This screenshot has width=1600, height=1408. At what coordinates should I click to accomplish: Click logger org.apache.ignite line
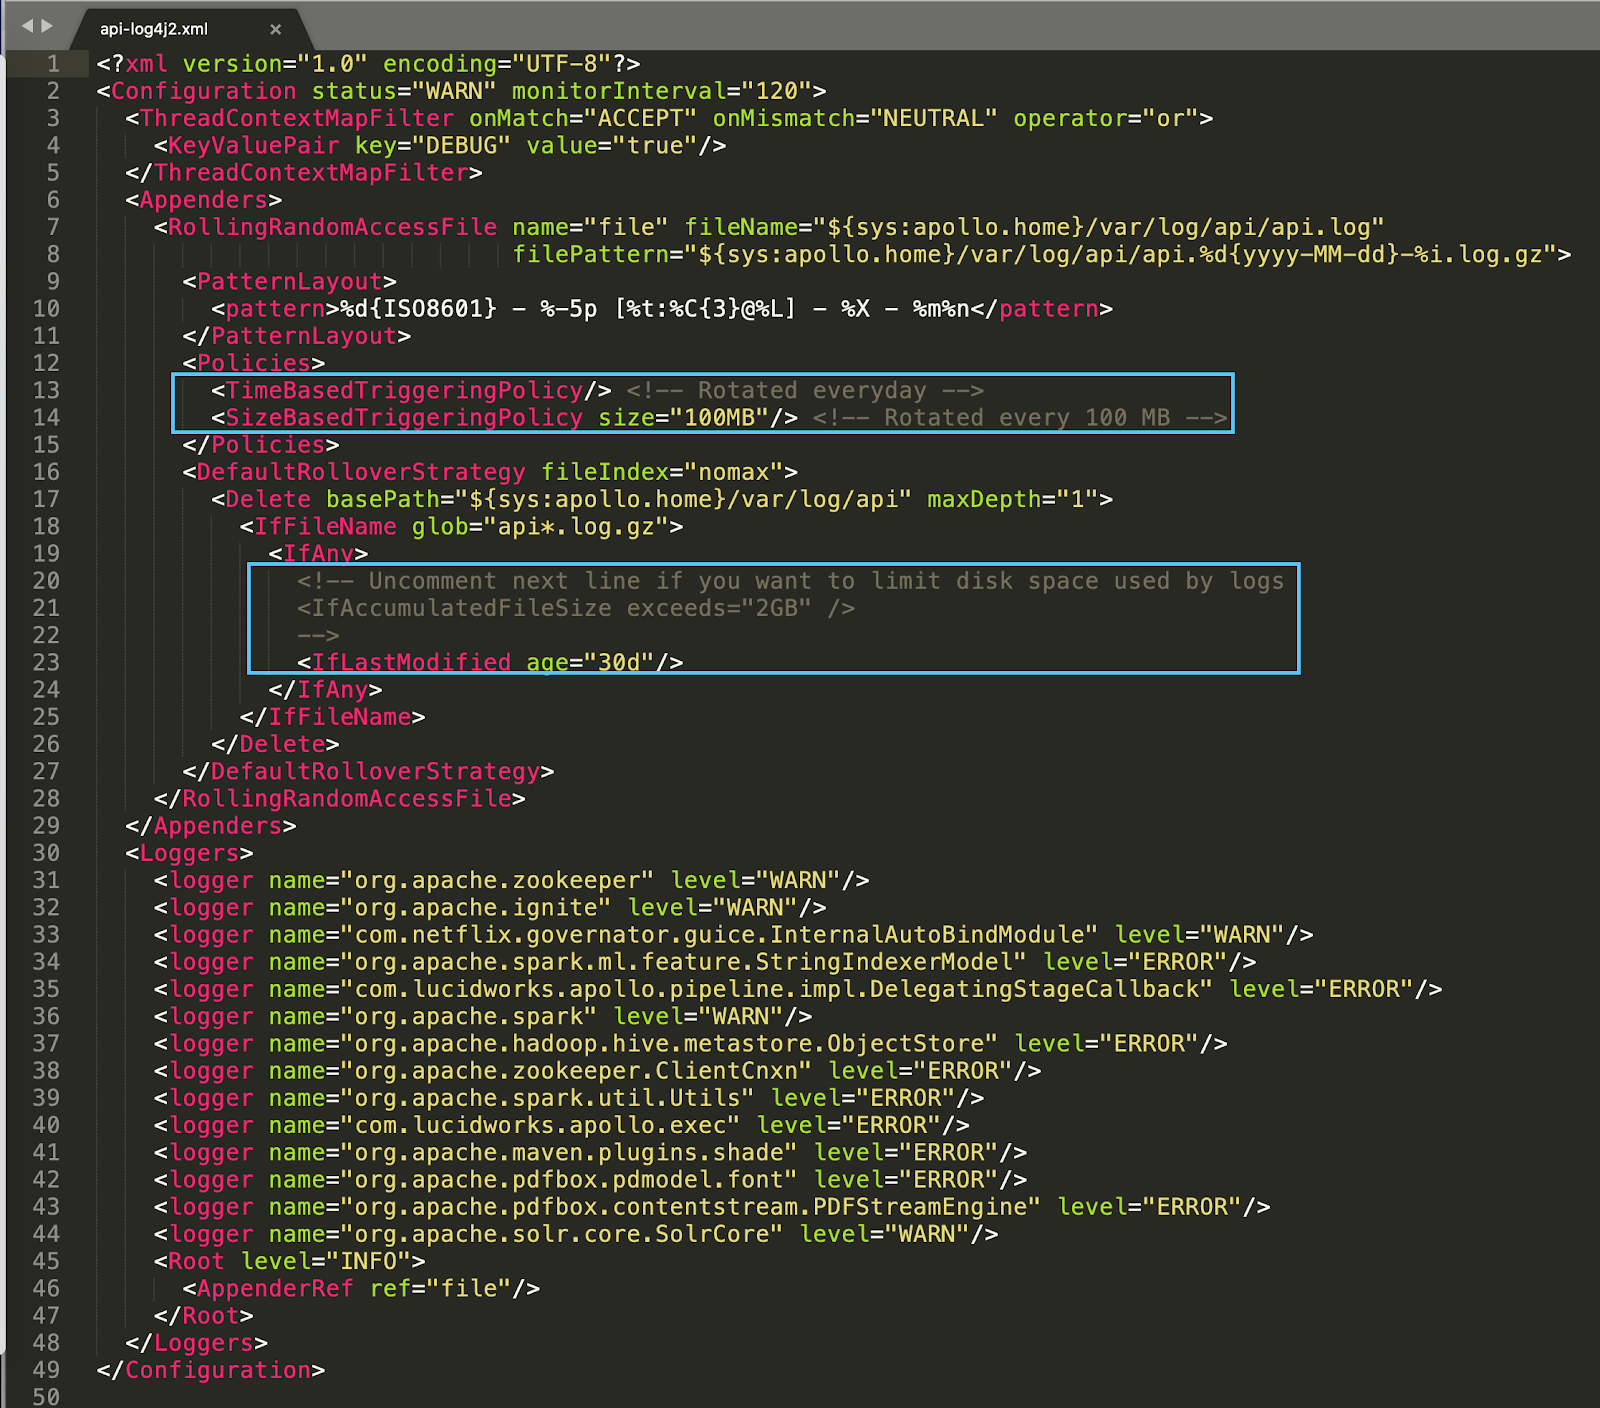coord(490,907)
